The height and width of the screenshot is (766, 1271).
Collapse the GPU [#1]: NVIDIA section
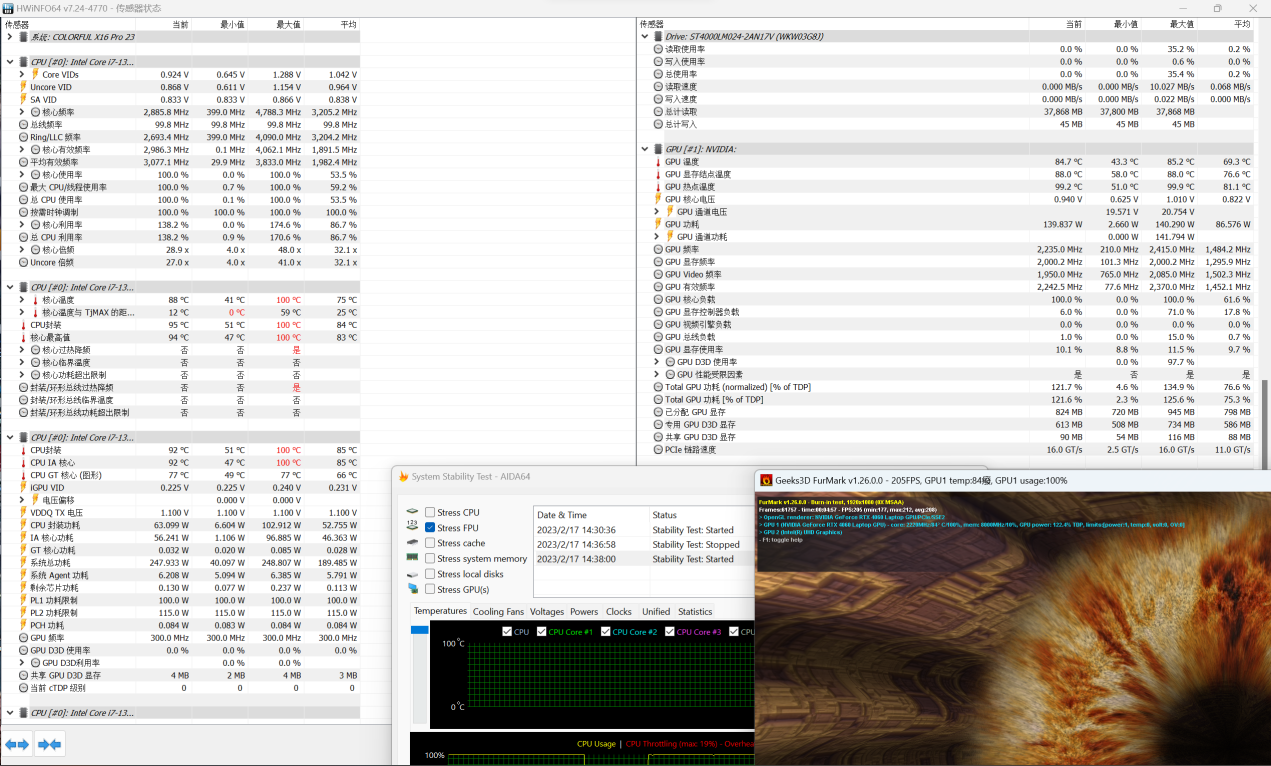pyautogui.click(x=645, y=149)
